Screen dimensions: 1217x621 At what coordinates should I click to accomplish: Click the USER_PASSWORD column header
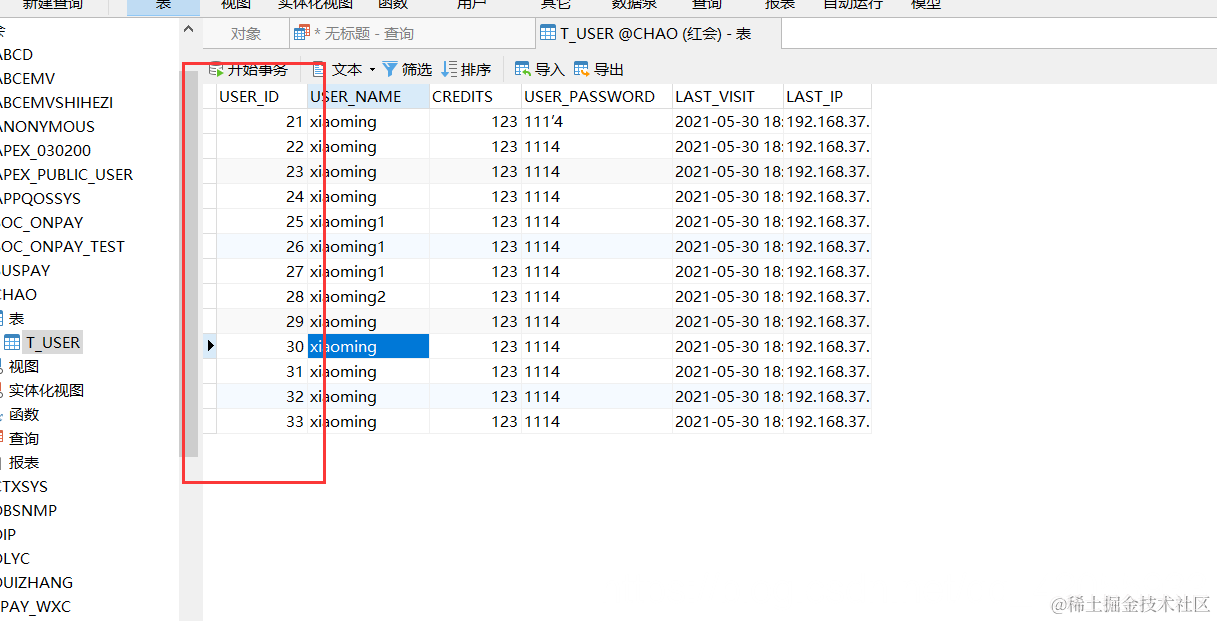click(x=597, y=97)
